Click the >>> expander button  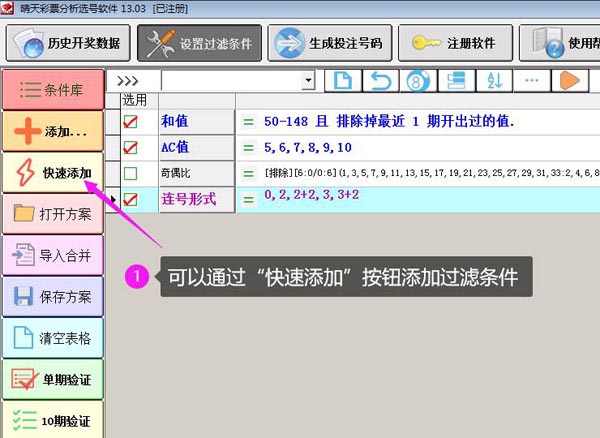tap(131, 80)
